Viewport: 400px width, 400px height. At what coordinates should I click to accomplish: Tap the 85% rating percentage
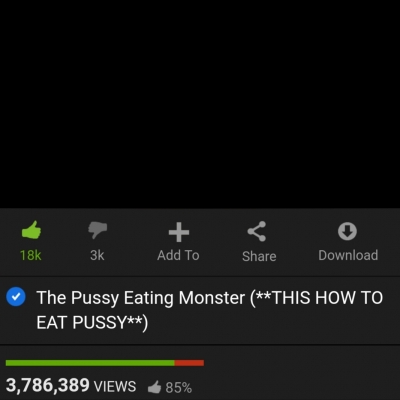pyautogui.click(x=179, y=388)
